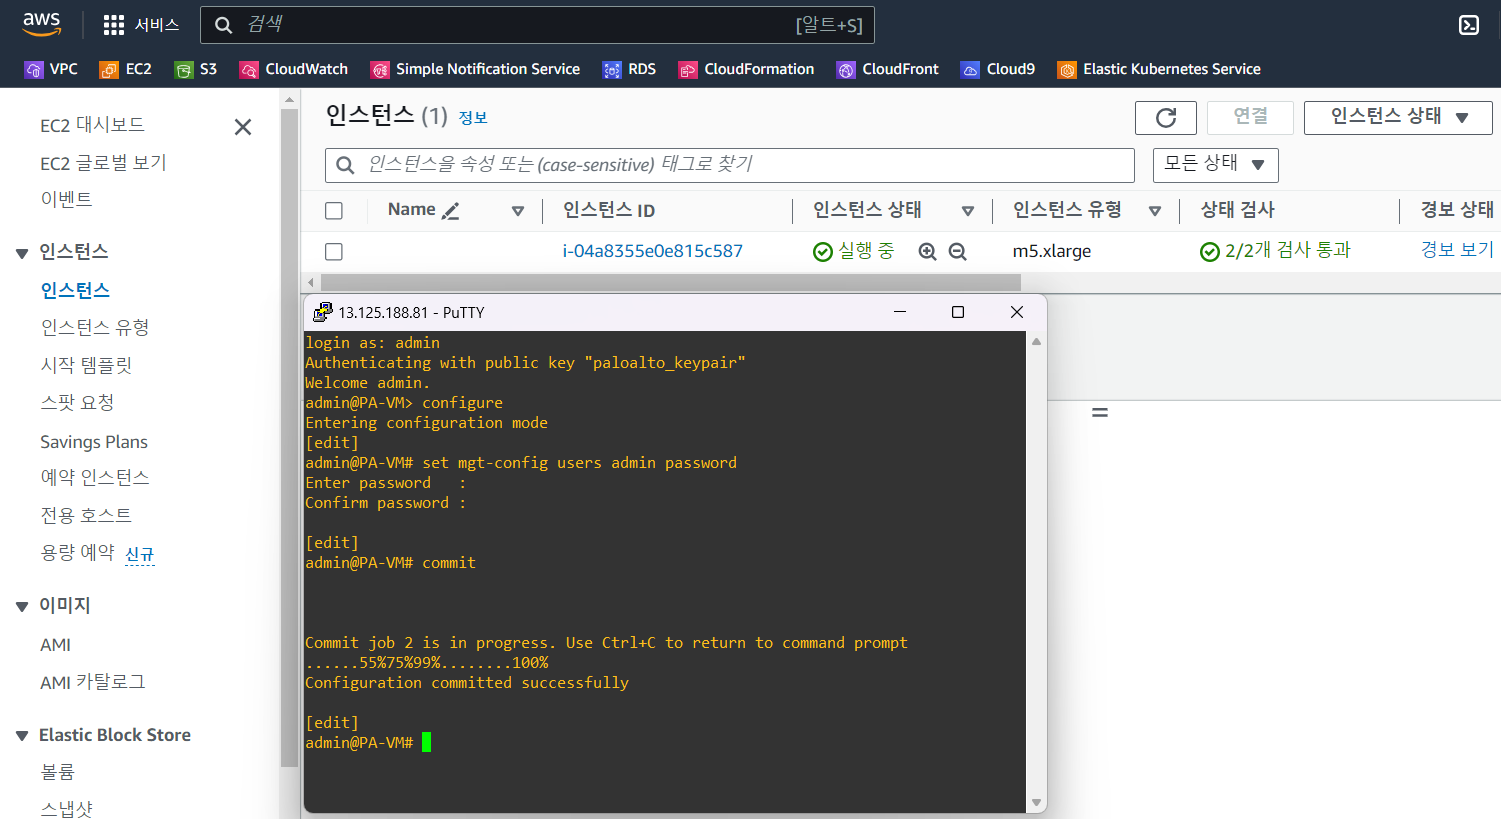Click m5.xlarge instance type cell
This screenshot has height=819, width=1501.
(1052, 252)
